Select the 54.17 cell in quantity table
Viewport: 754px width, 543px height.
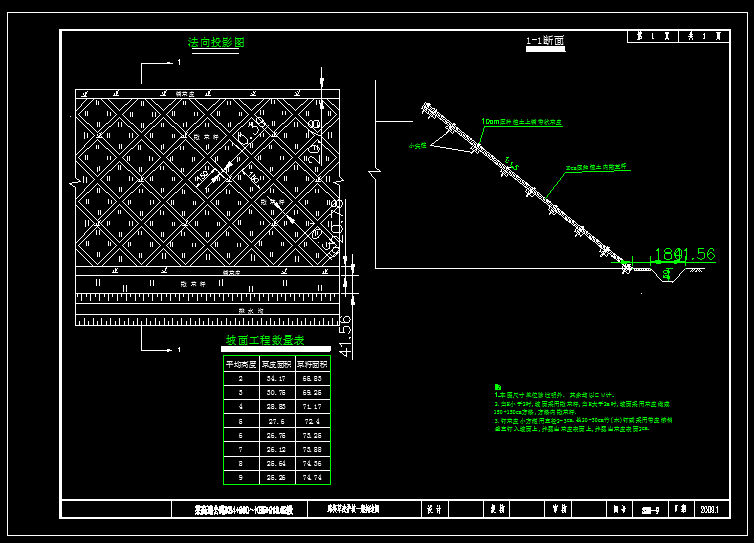coord(277,379)
